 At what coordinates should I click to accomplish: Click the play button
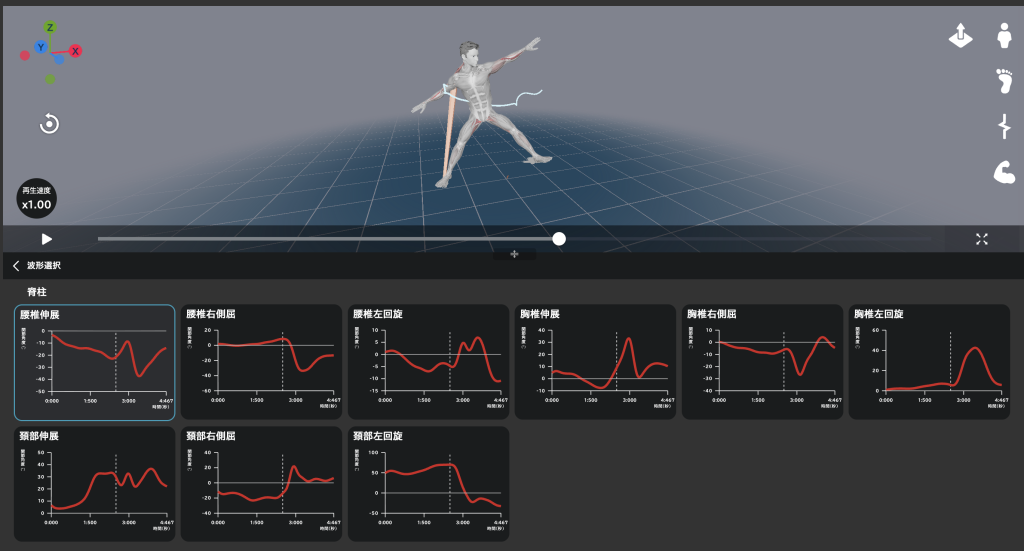[46, 239]
